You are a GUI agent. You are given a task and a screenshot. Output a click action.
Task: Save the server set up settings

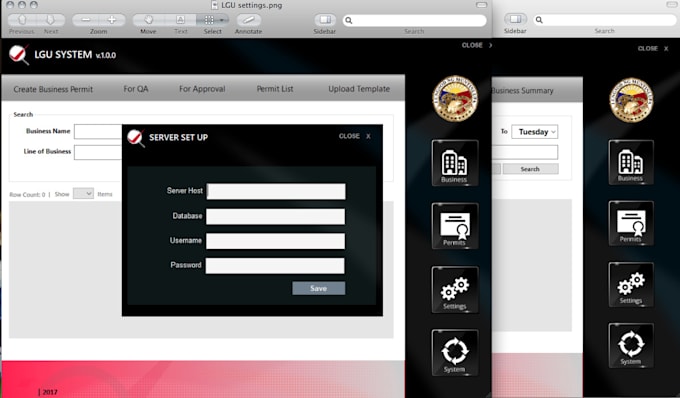point(319,288)
